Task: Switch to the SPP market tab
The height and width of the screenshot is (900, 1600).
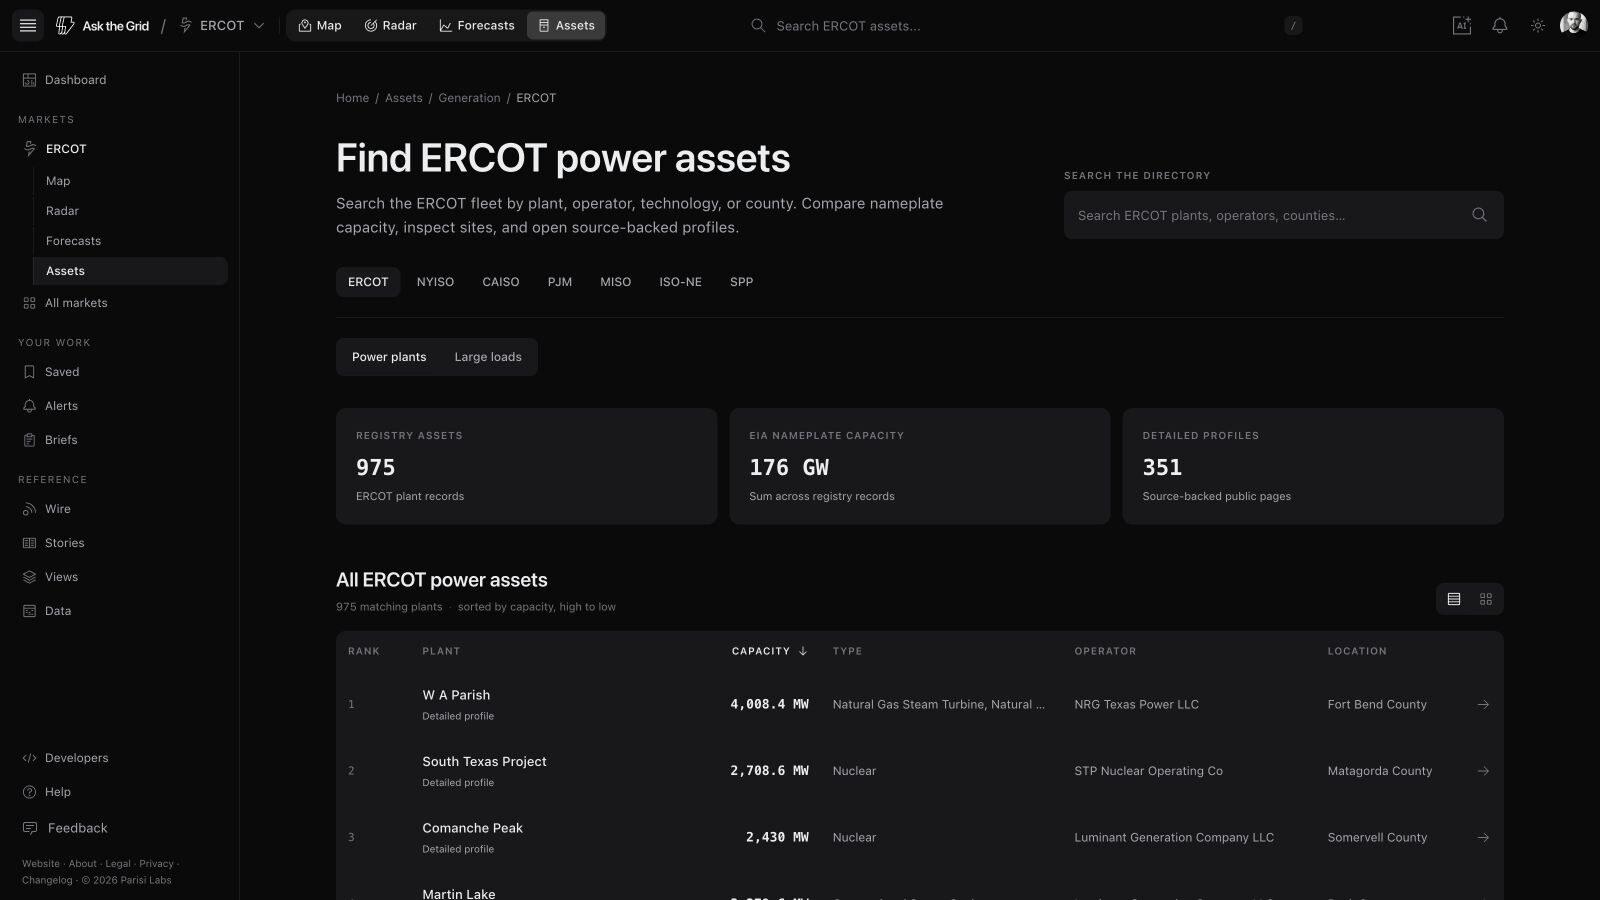Action: tap(742, 282)
